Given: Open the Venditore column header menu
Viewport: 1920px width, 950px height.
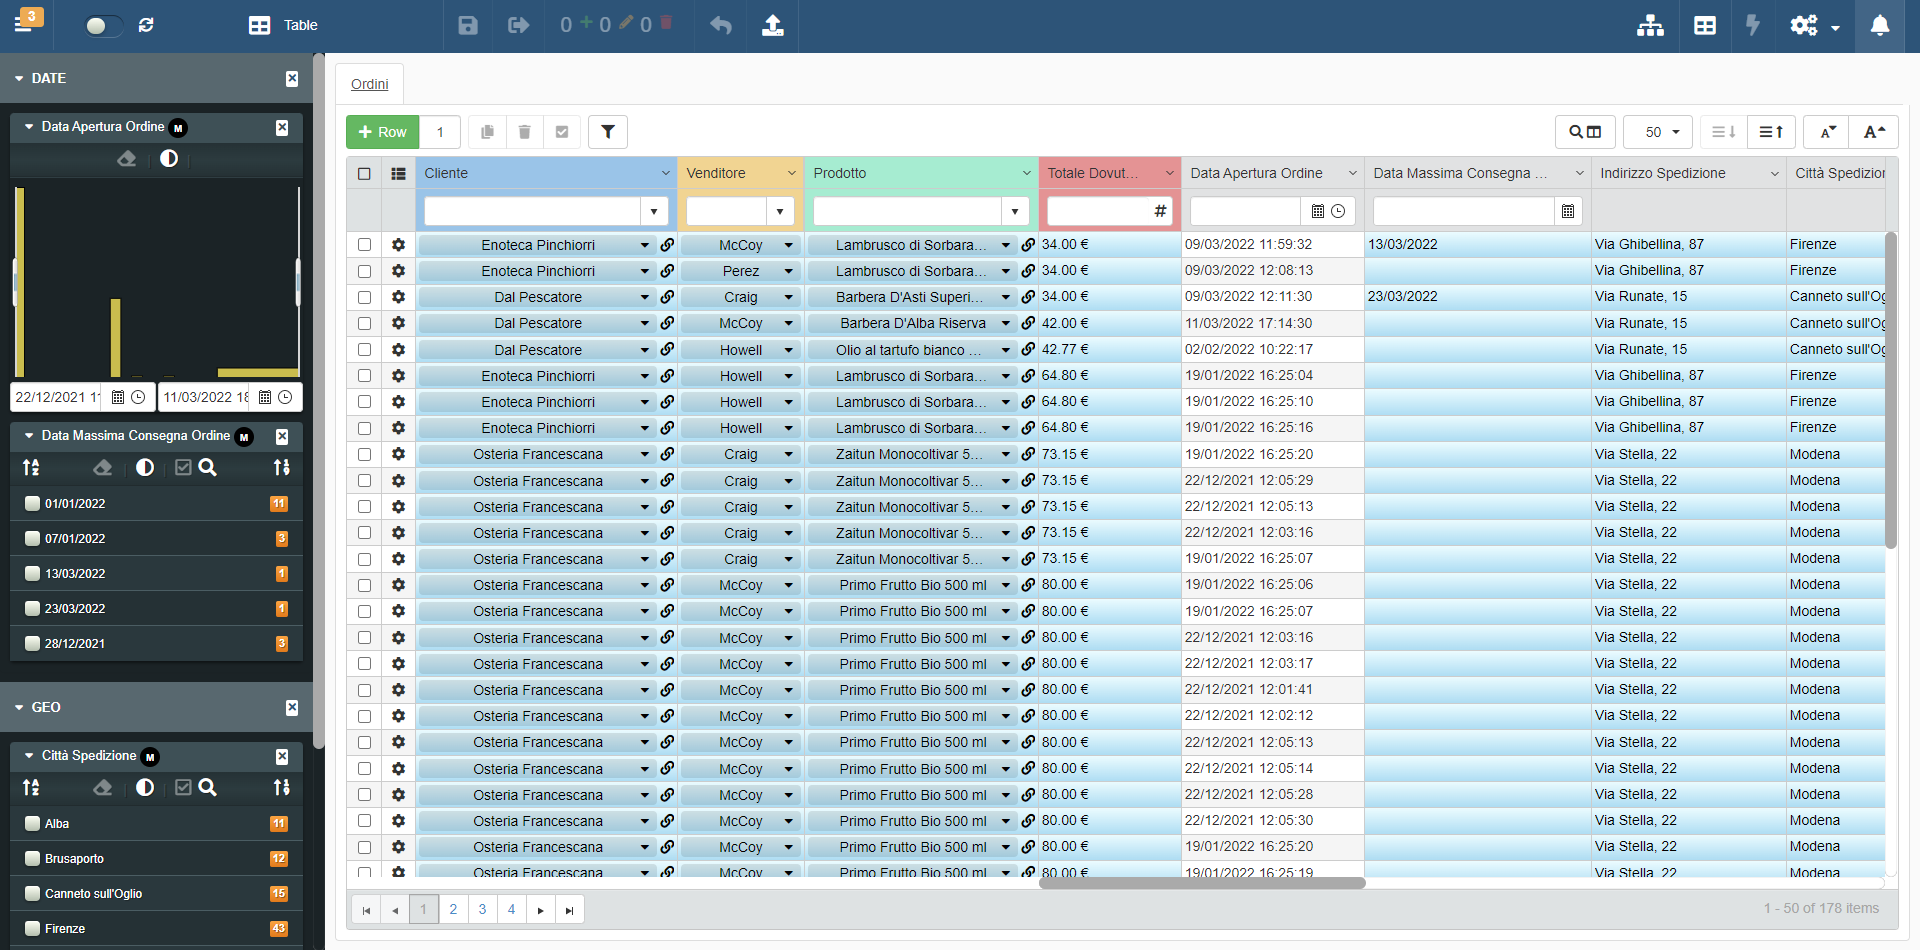Looking at the screenshot, I should 791,174.
